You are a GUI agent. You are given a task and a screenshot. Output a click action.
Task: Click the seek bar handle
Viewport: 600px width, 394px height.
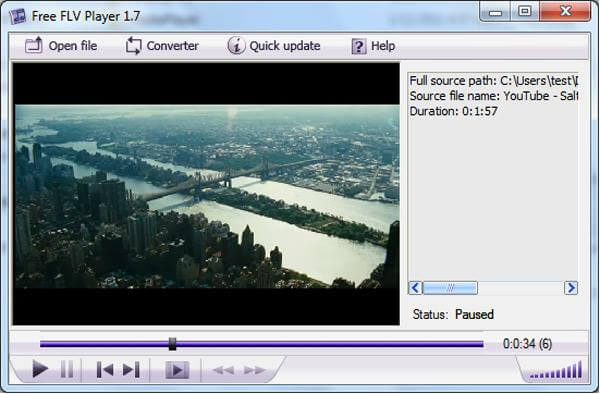click(173, 344)
